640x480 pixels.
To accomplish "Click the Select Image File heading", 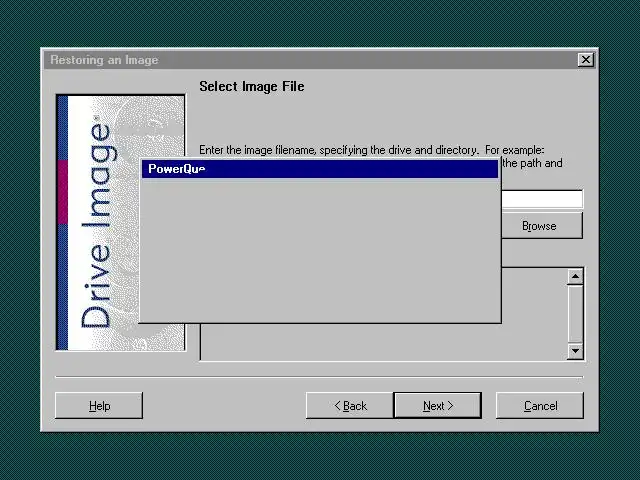I will (252, 87).
